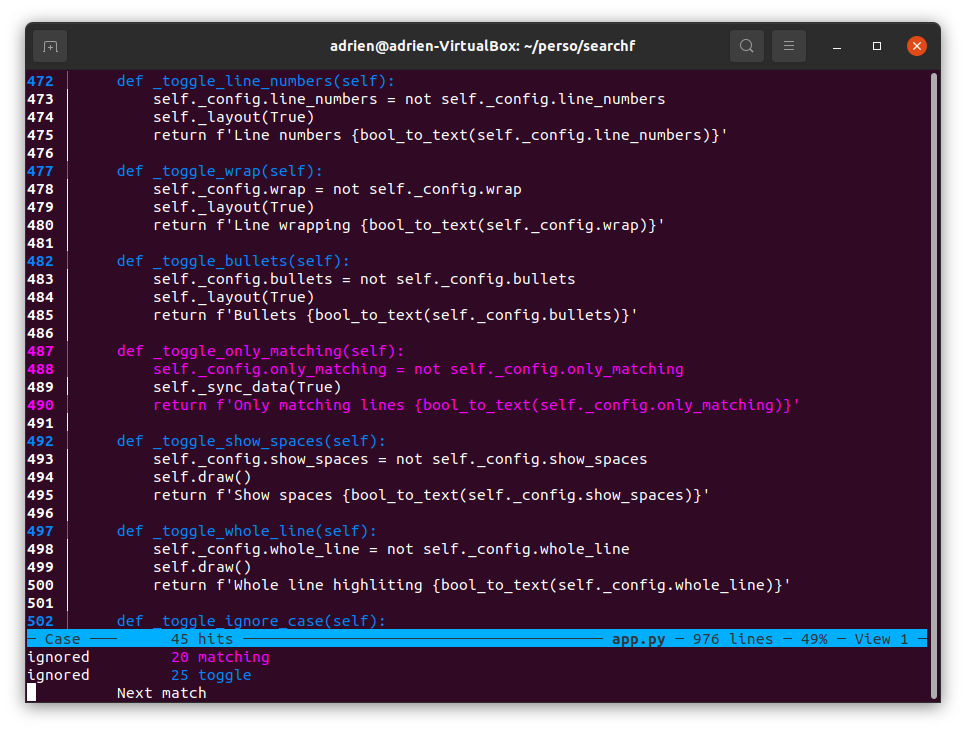Click the Case mode label in the status bar

62,638
